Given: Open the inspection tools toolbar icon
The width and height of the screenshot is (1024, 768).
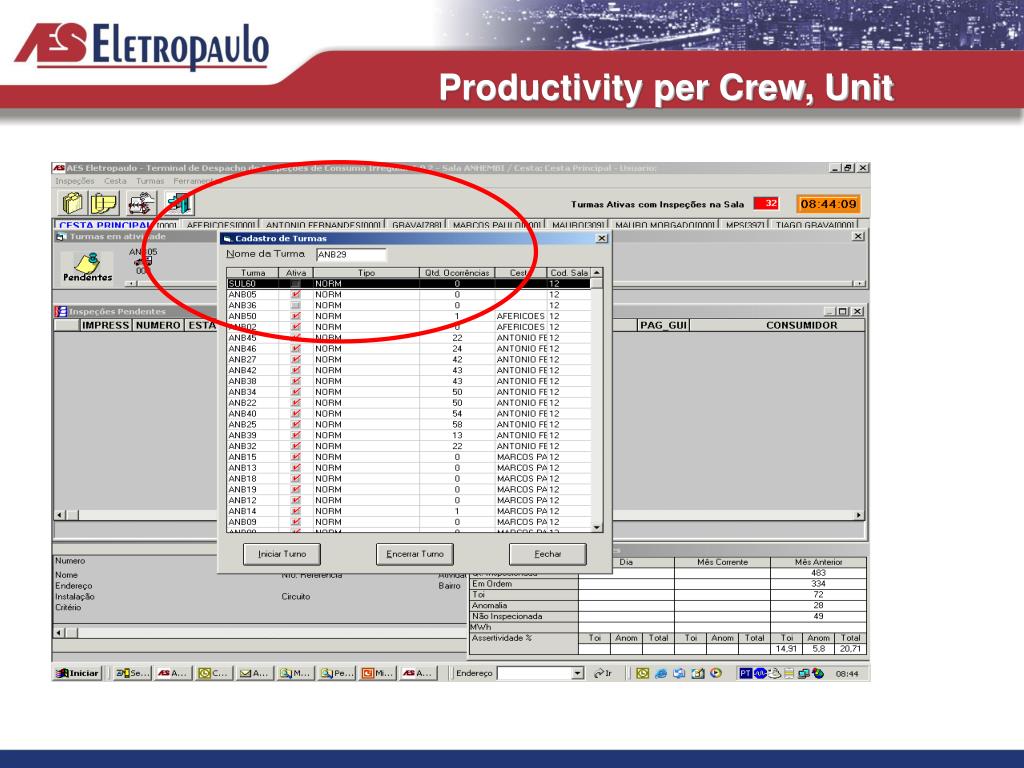Looking at the screenshot, I should 142,204.
